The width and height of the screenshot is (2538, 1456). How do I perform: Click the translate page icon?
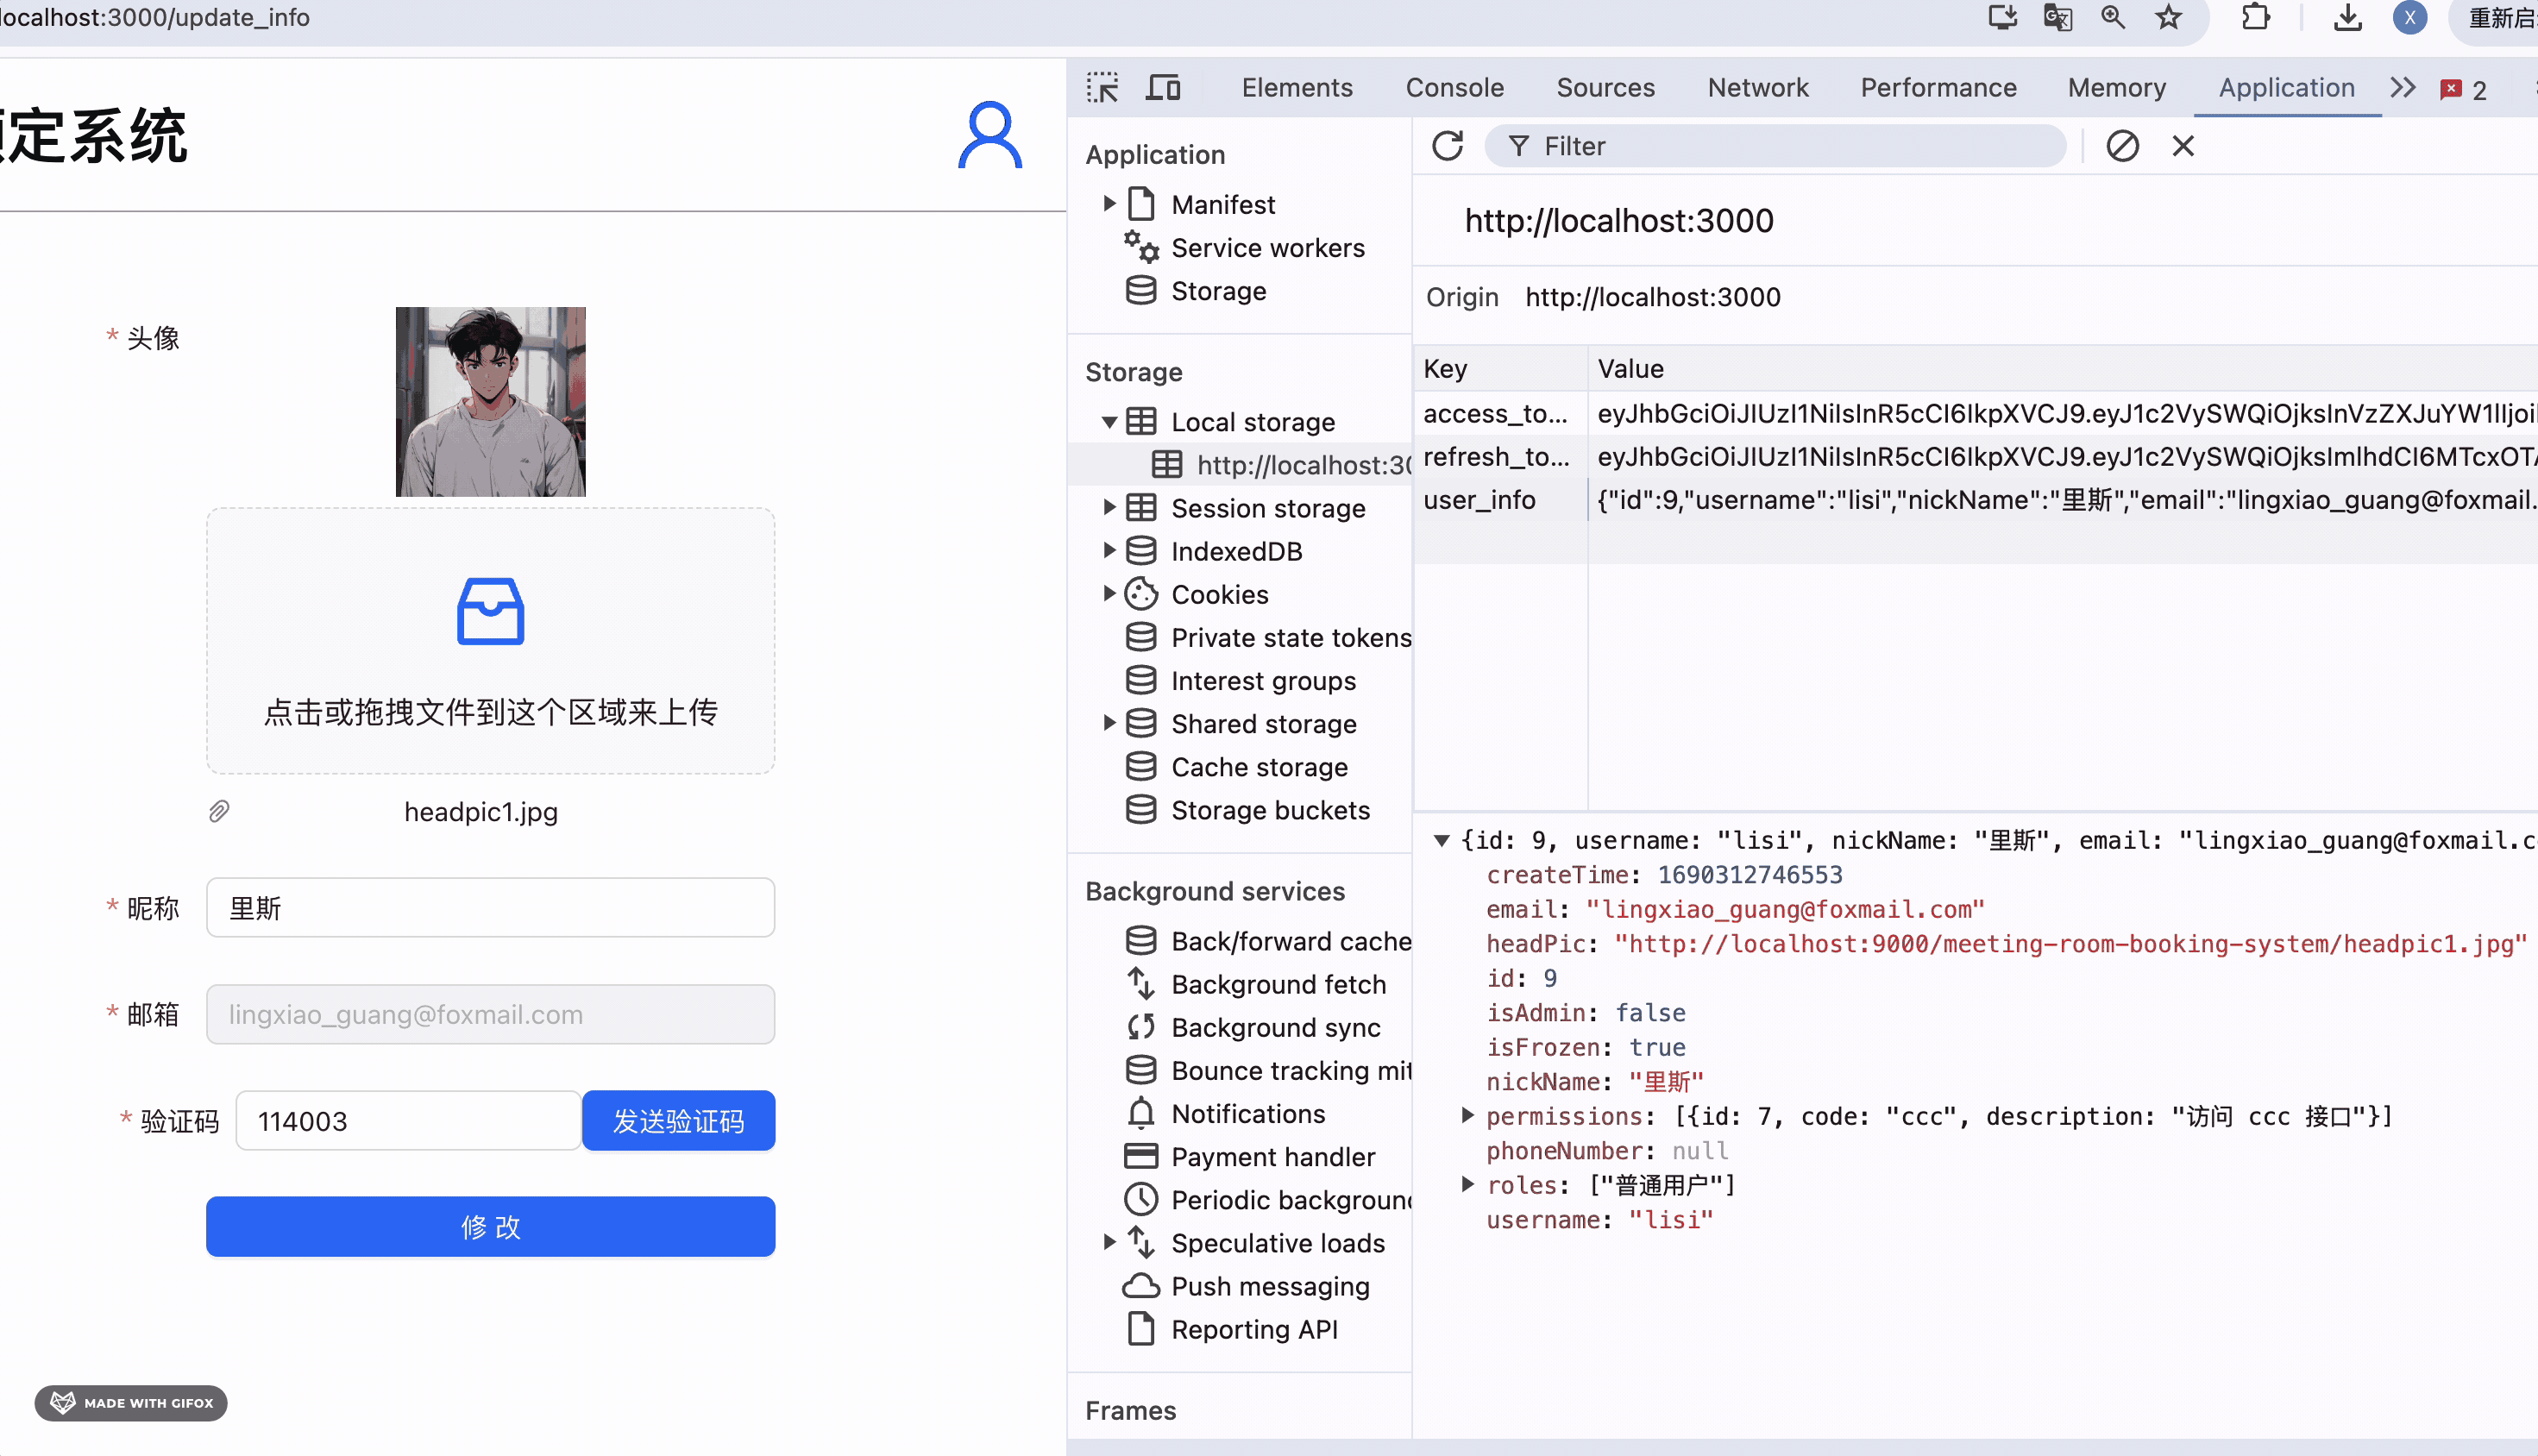click(2057, 17)
